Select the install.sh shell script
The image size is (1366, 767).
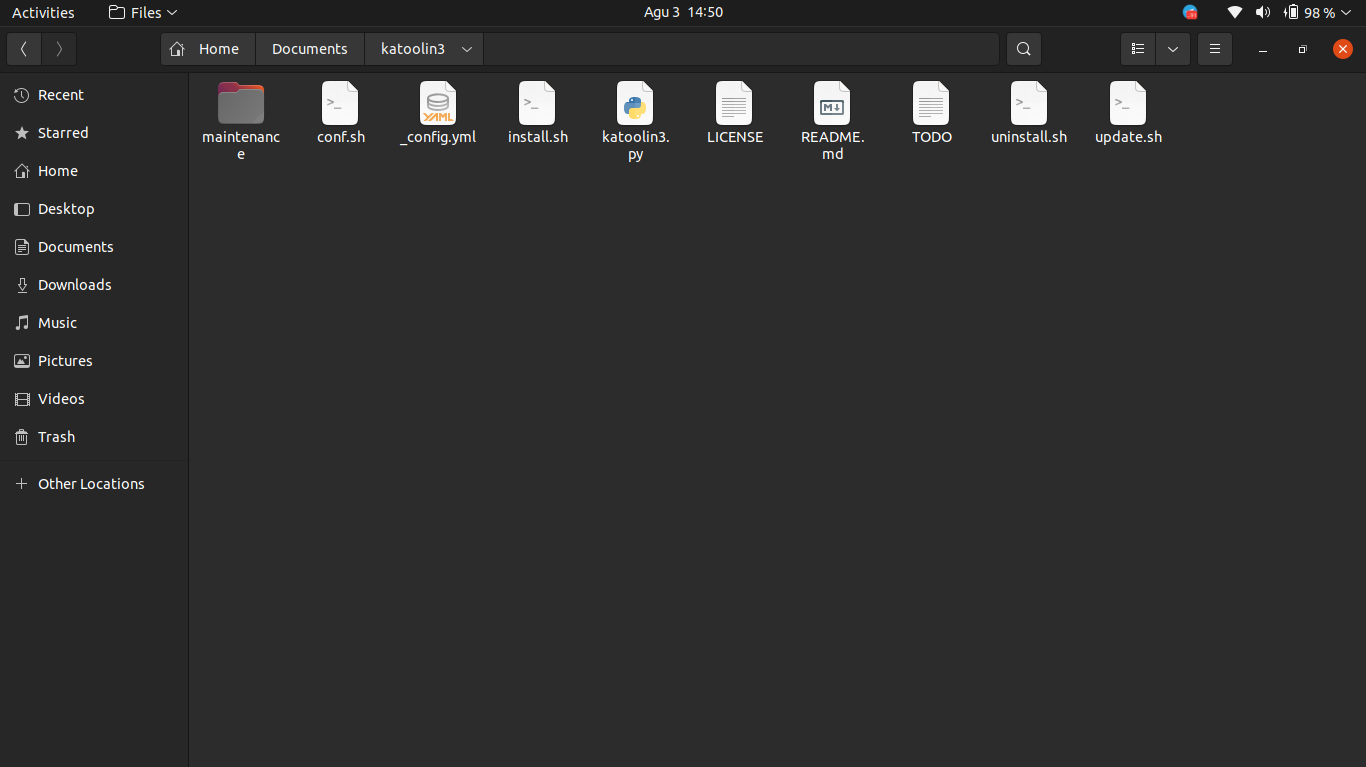[x=537, y=112]
